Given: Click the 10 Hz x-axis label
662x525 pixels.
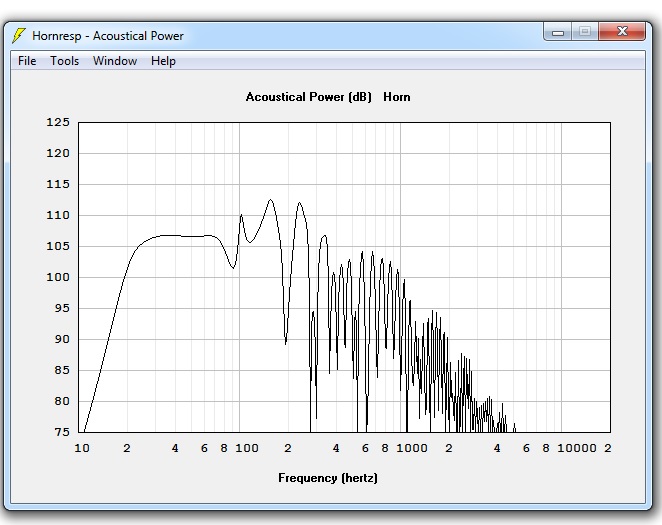Looking at the screenshot, I should point(82,448).
